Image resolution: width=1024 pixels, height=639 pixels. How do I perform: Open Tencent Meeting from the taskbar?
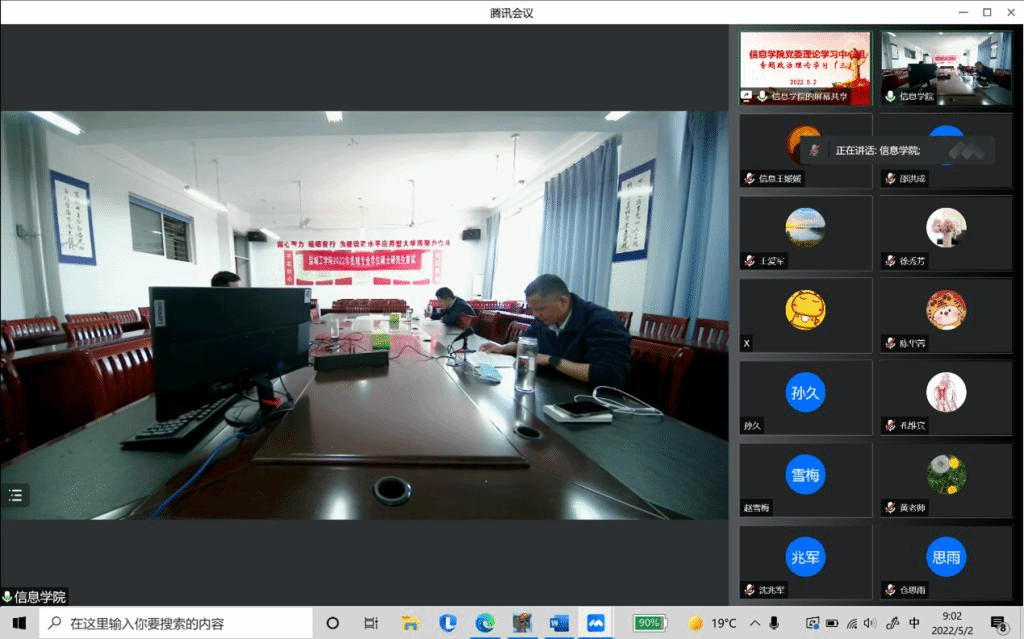tap(596, 623)
